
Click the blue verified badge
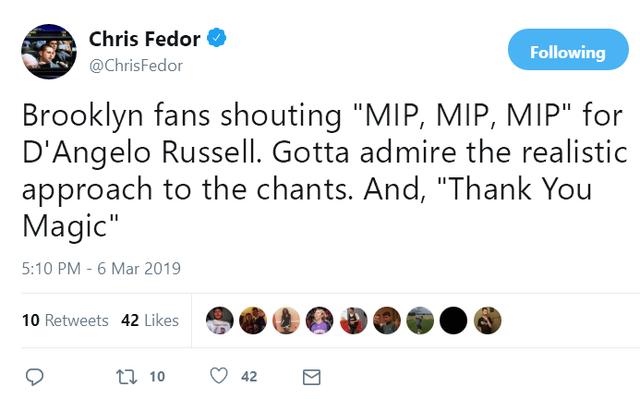click(x=217, y=38)
